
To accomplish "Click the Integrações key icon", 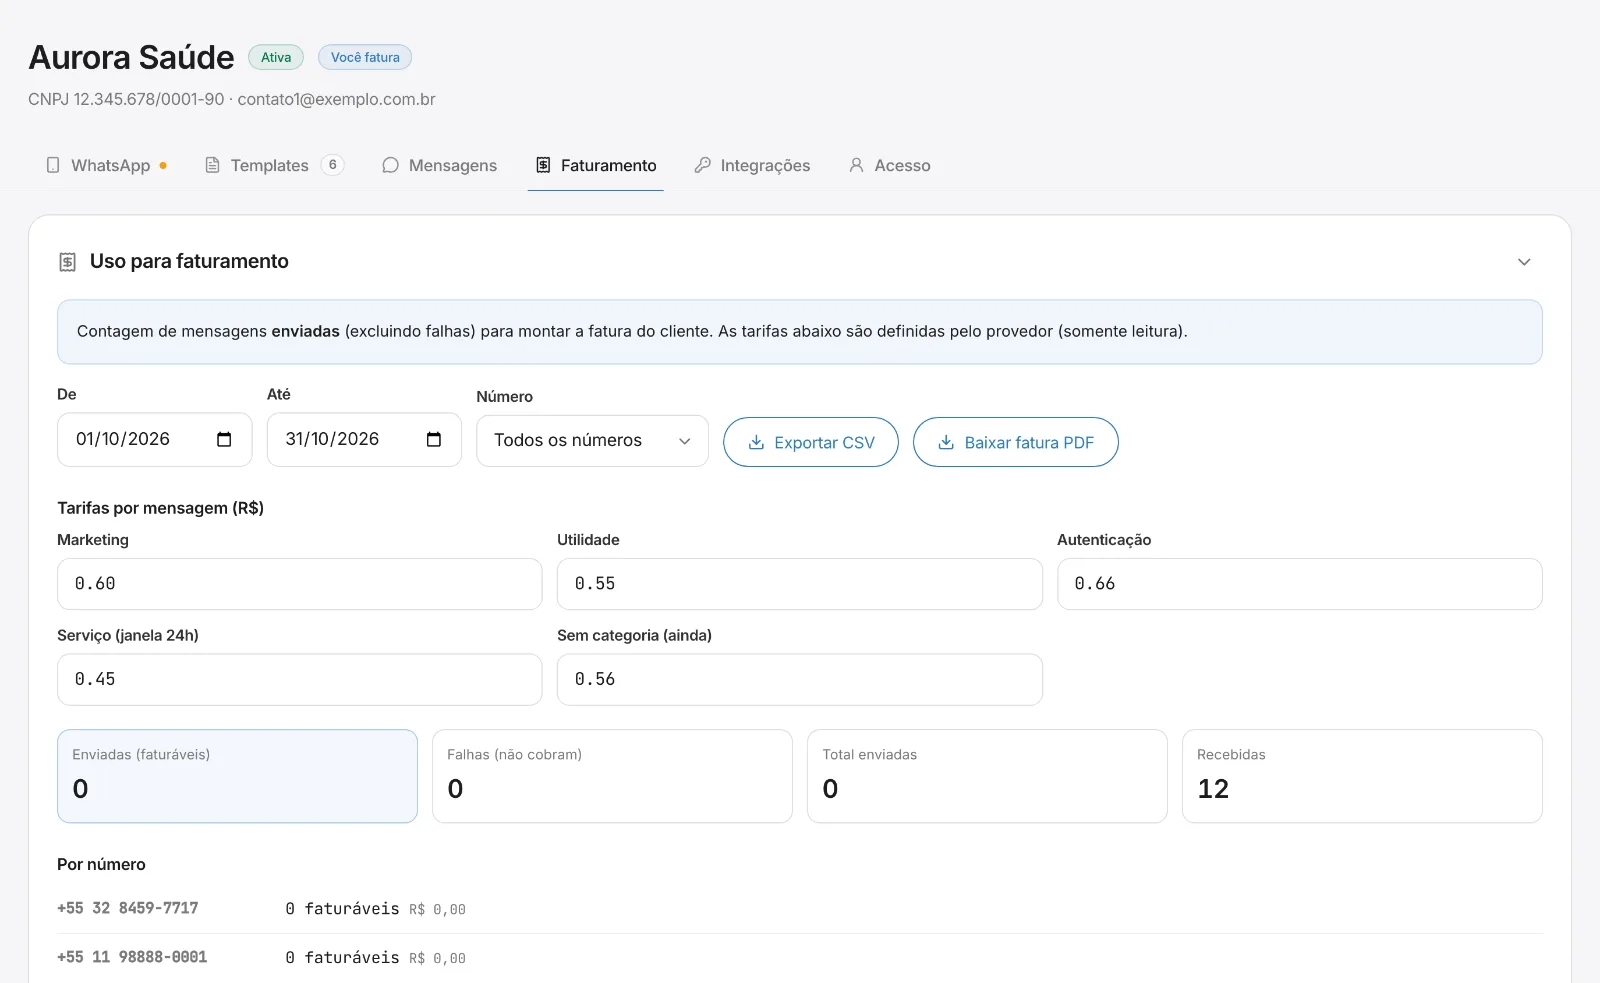I will click(703, 165).
